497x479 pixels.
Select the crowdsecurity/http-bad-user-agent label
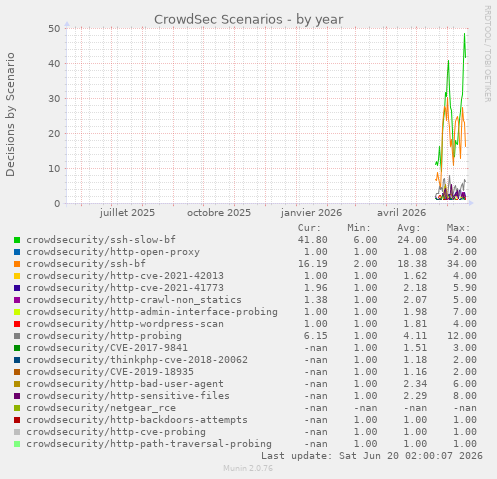[x=125, y=384]
